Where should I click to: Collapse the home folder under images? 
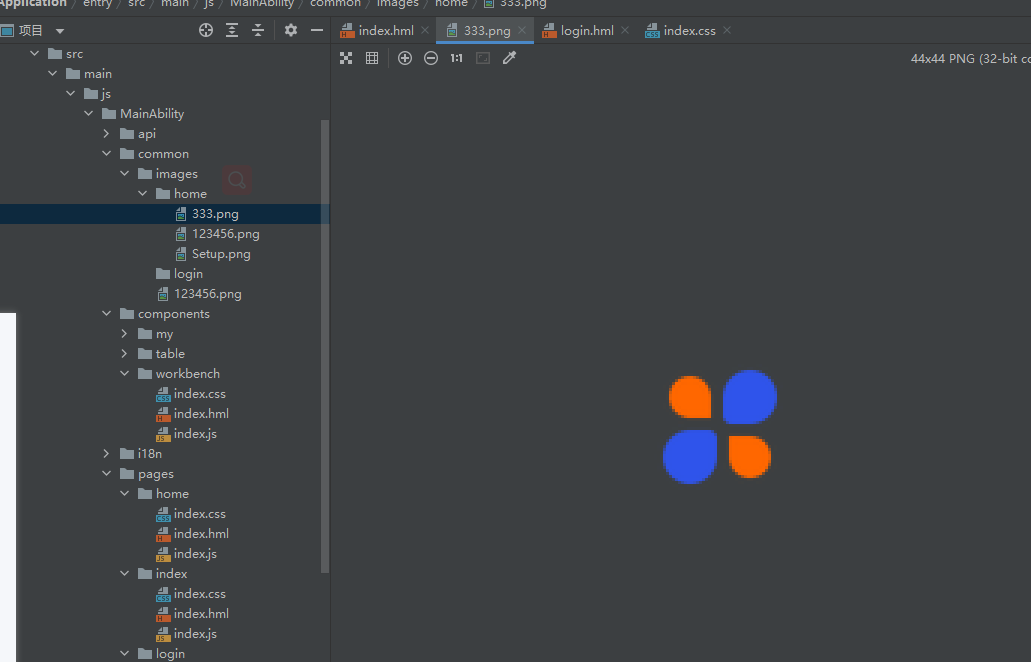click(x=143, y=193)
